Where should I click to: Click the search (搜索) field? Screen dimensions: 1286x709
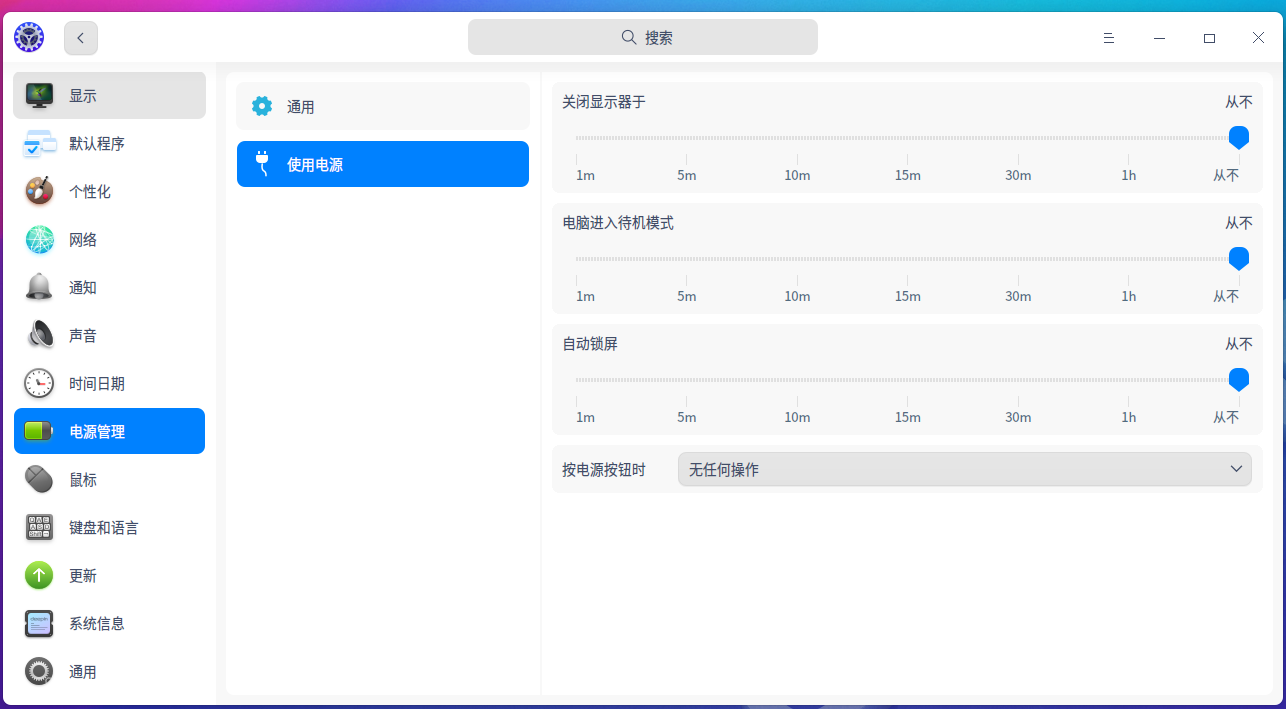click(642, 38)
